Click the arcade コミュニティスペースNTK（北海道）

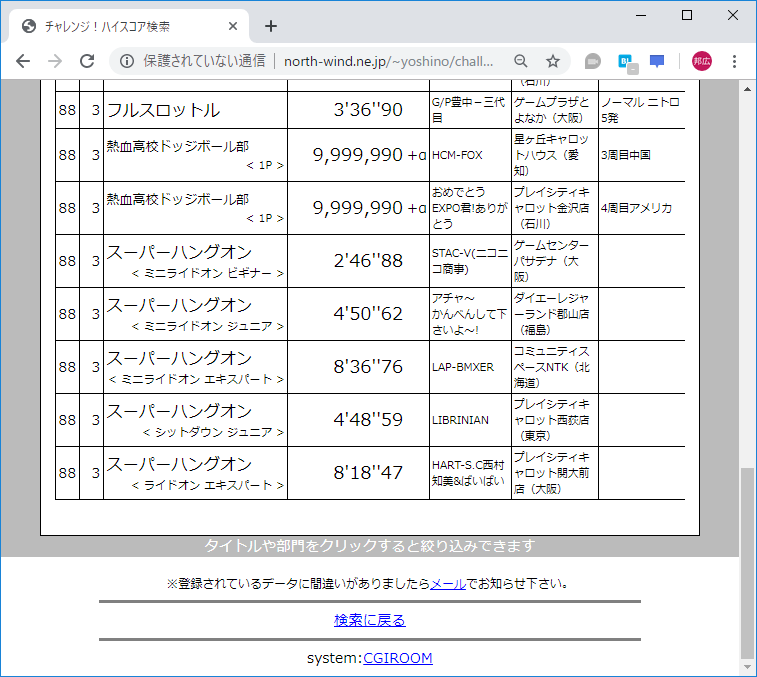point(551,367)
